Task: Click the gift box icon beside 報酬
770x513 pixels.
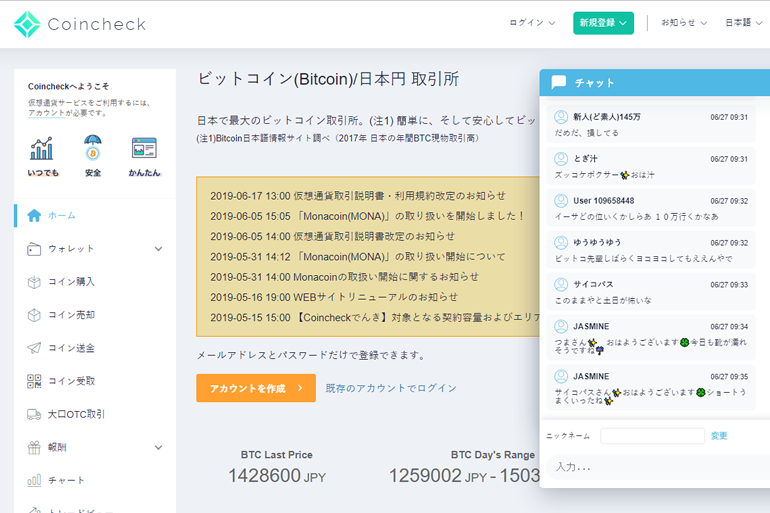Action: (34, 447)
